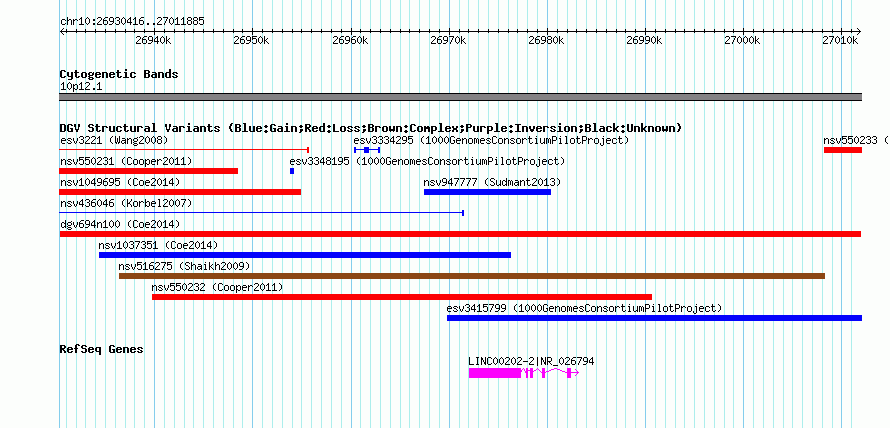Click the 26960k ruler tick label
The image size is (890, 428).
pos(350,40)
